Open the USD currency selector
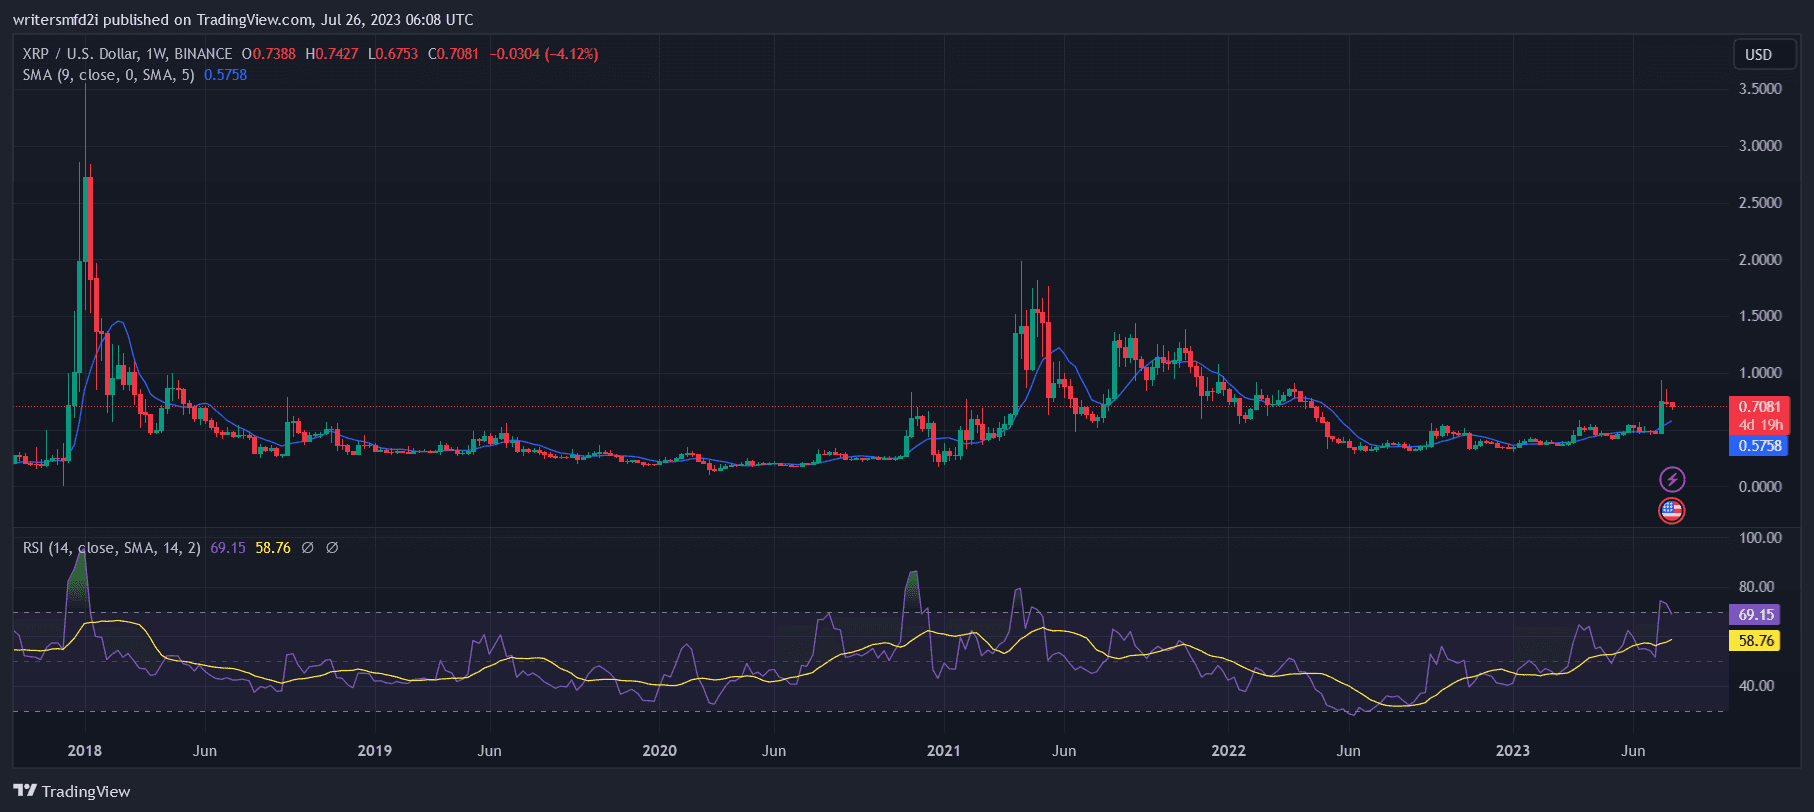Viewport: 1814px width, 812px height. click(x=1758, y=55)
